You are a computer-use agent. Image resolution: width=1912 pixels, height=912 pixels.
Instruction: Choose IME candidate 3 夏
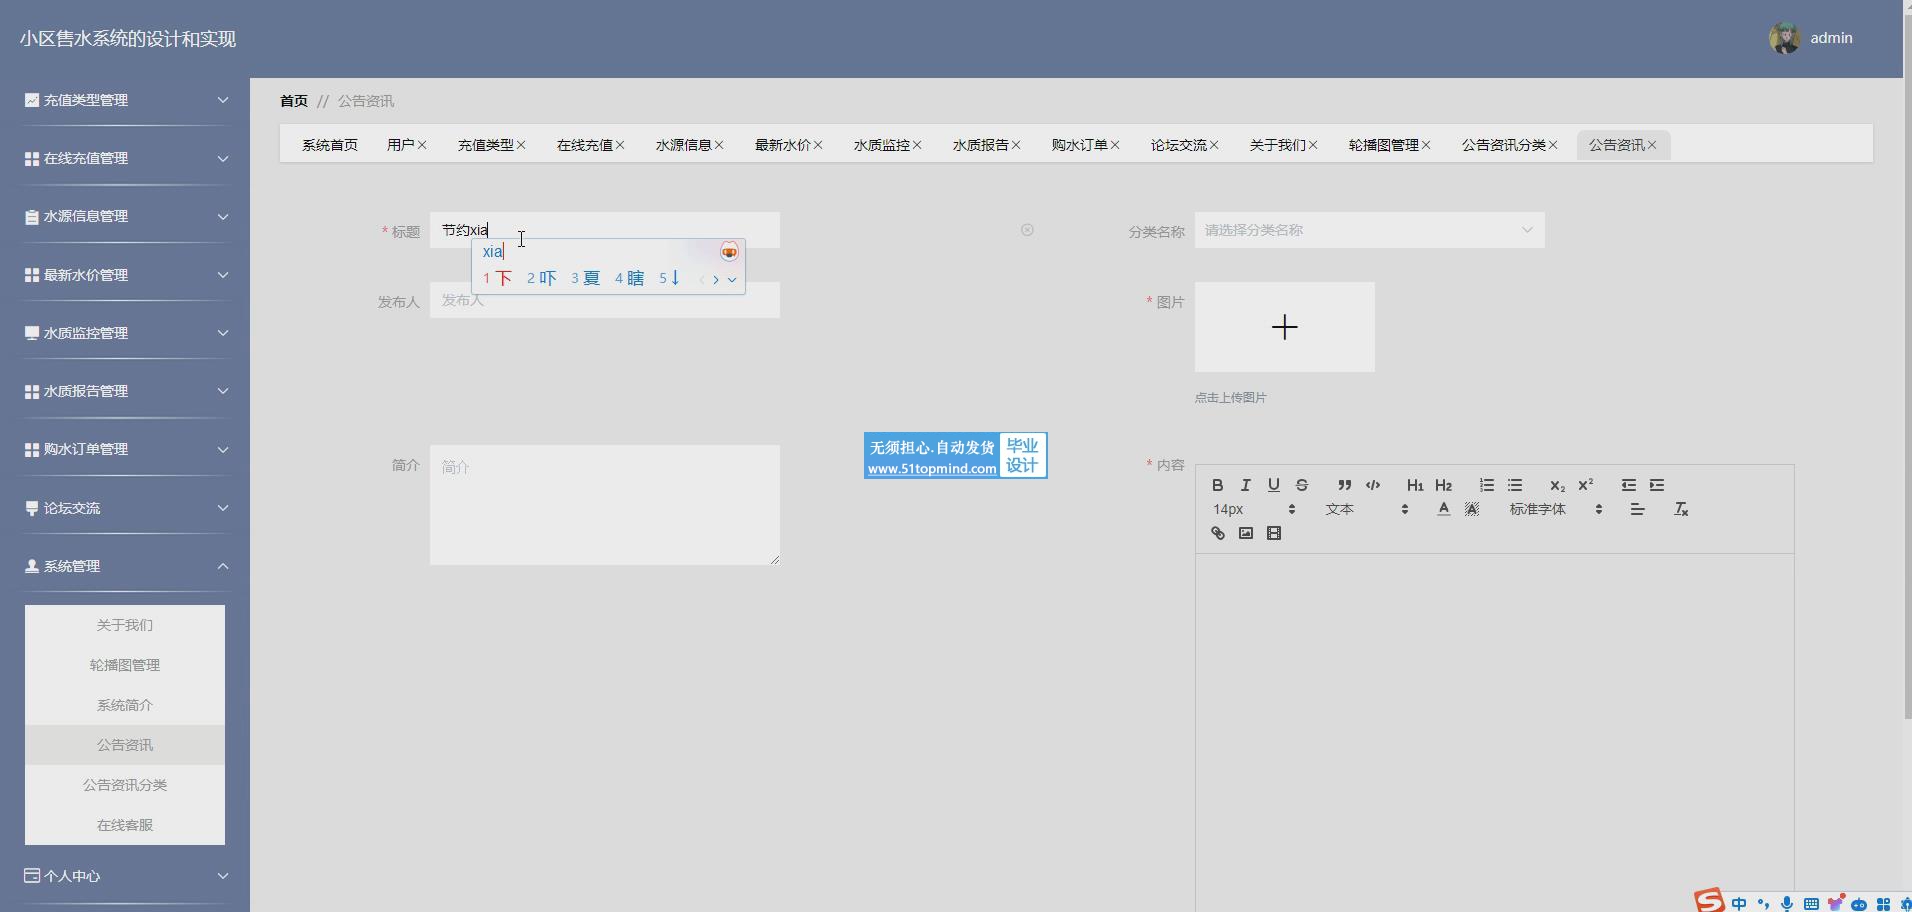coord(585,278)
